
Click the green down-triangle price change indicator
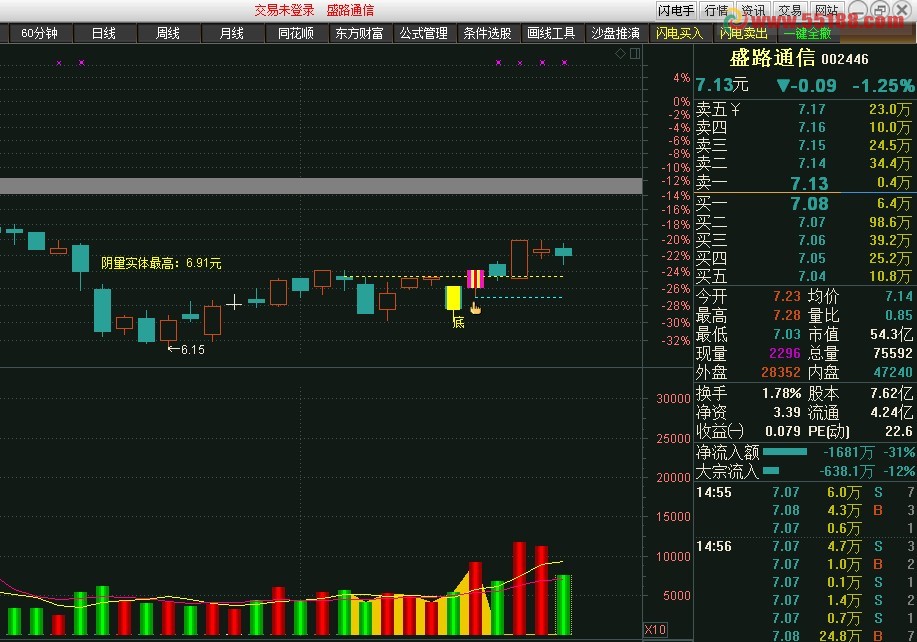click(x=784, y=86)
